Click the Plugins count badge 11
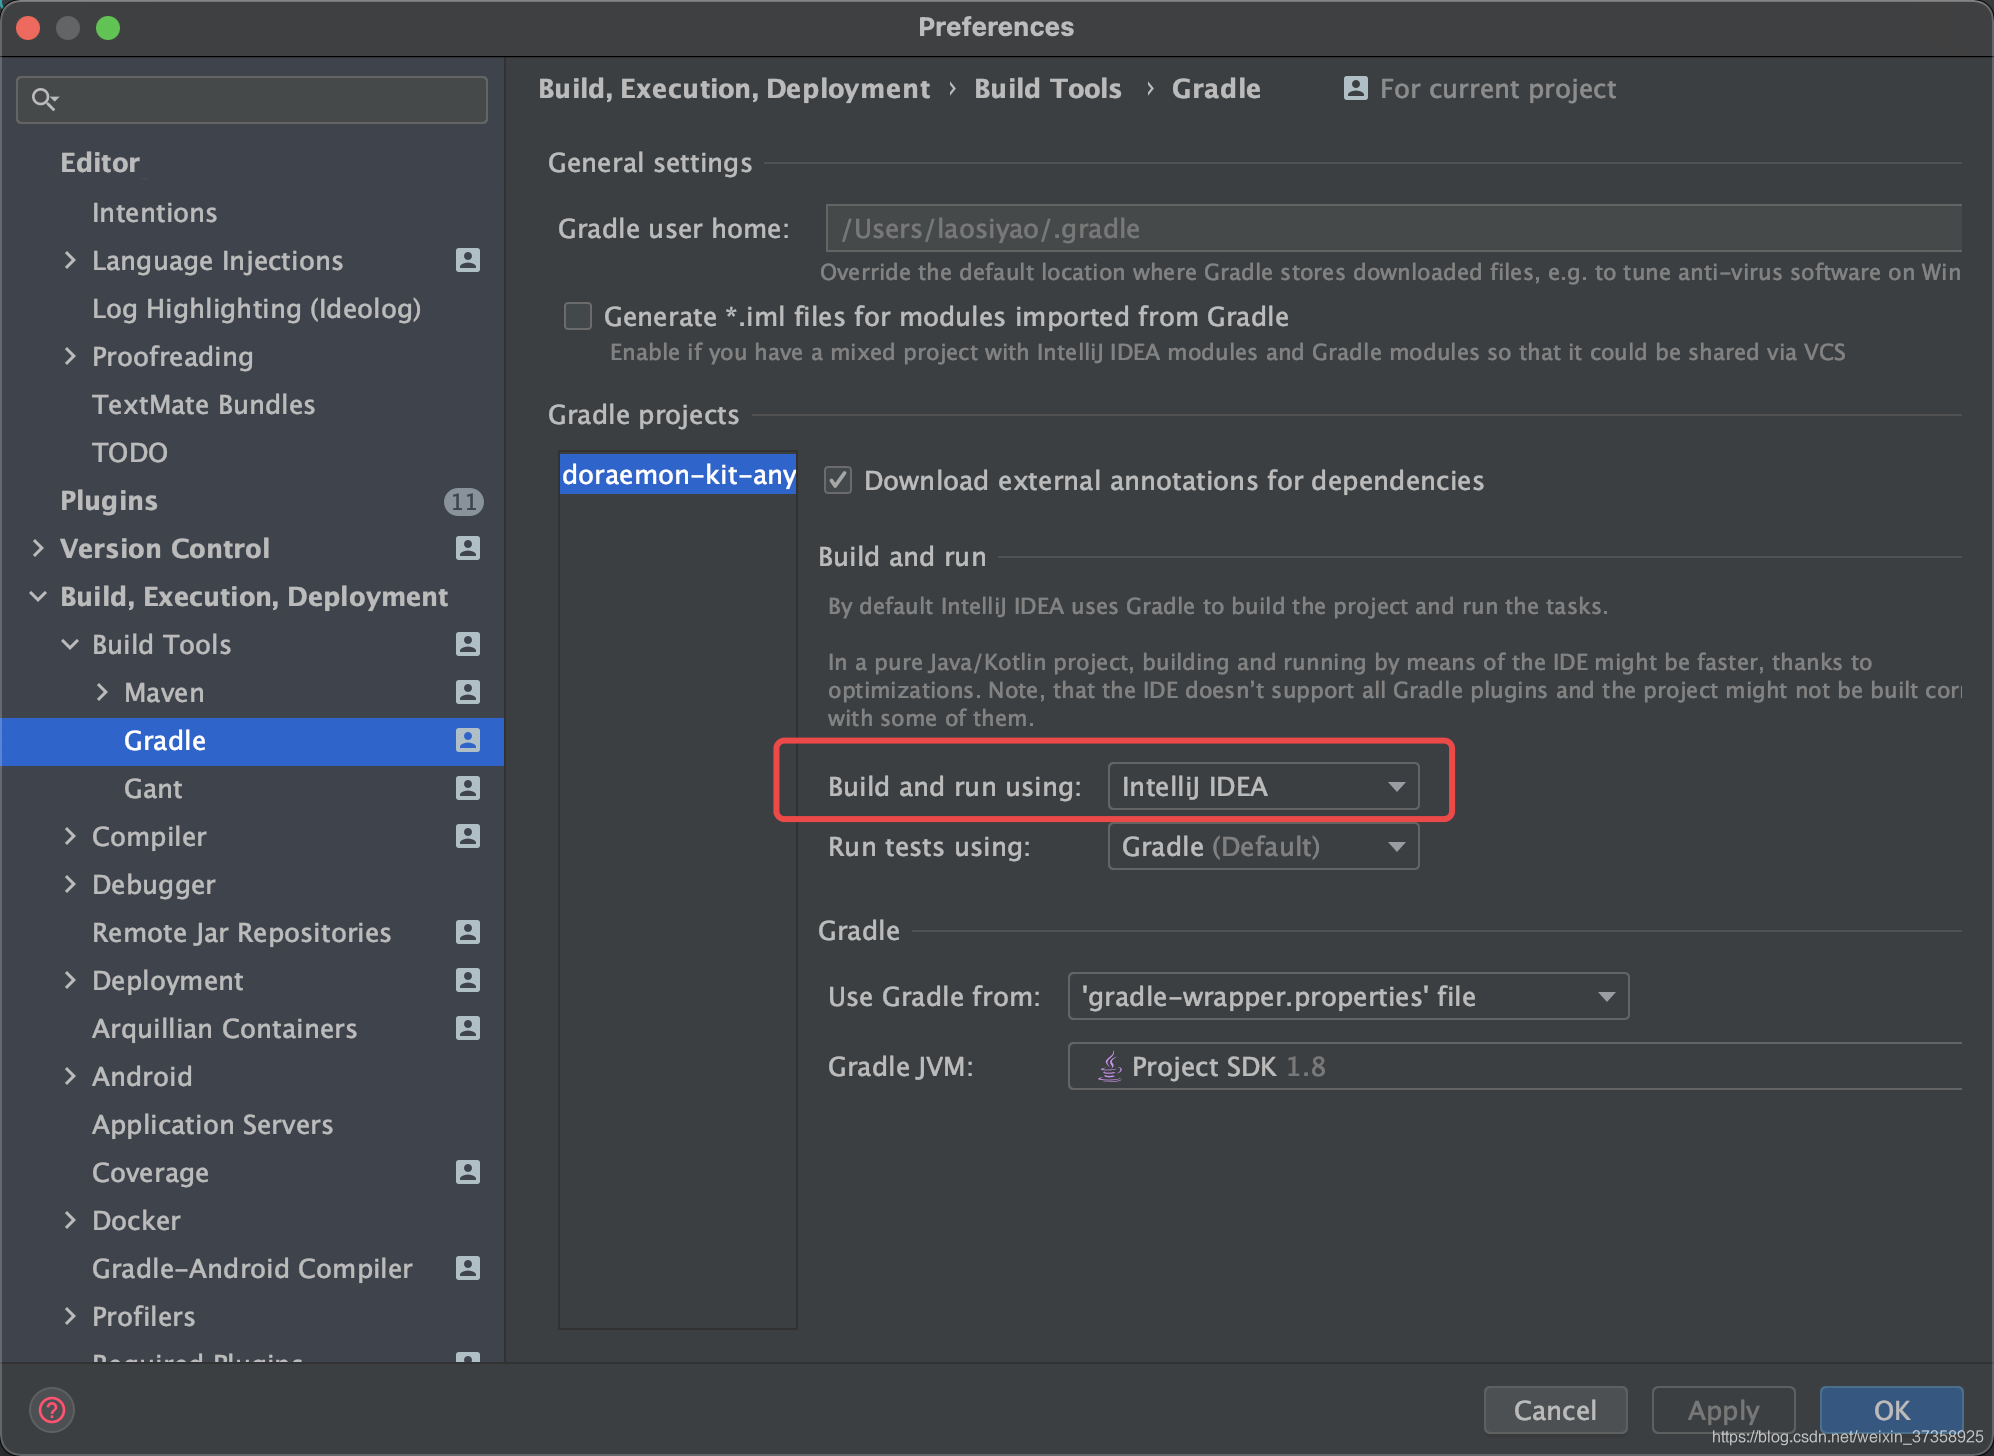 (x=463, y=501)
